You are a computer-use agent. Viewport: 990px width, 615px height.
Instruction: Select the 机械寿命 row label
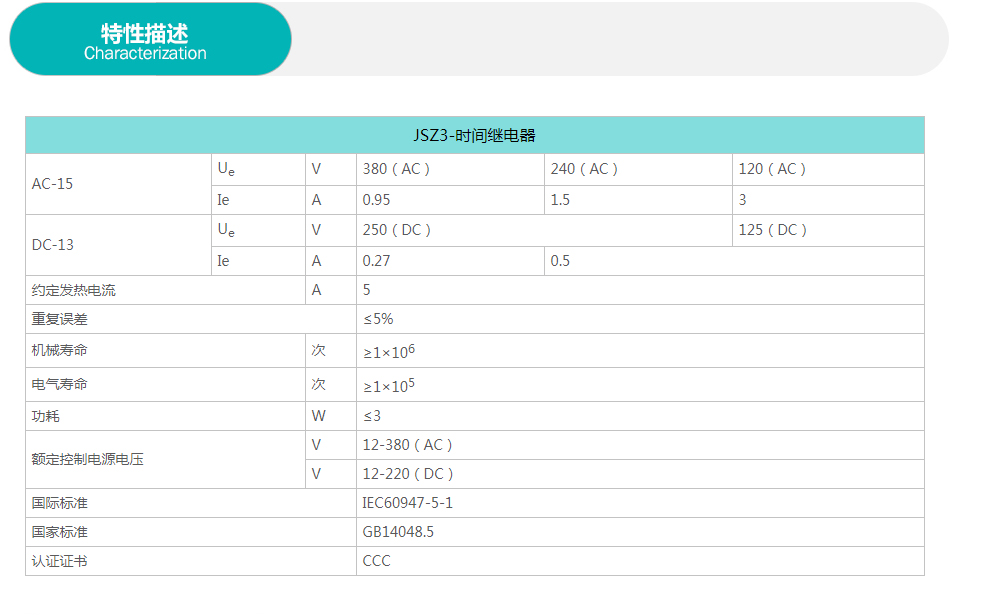60,351
